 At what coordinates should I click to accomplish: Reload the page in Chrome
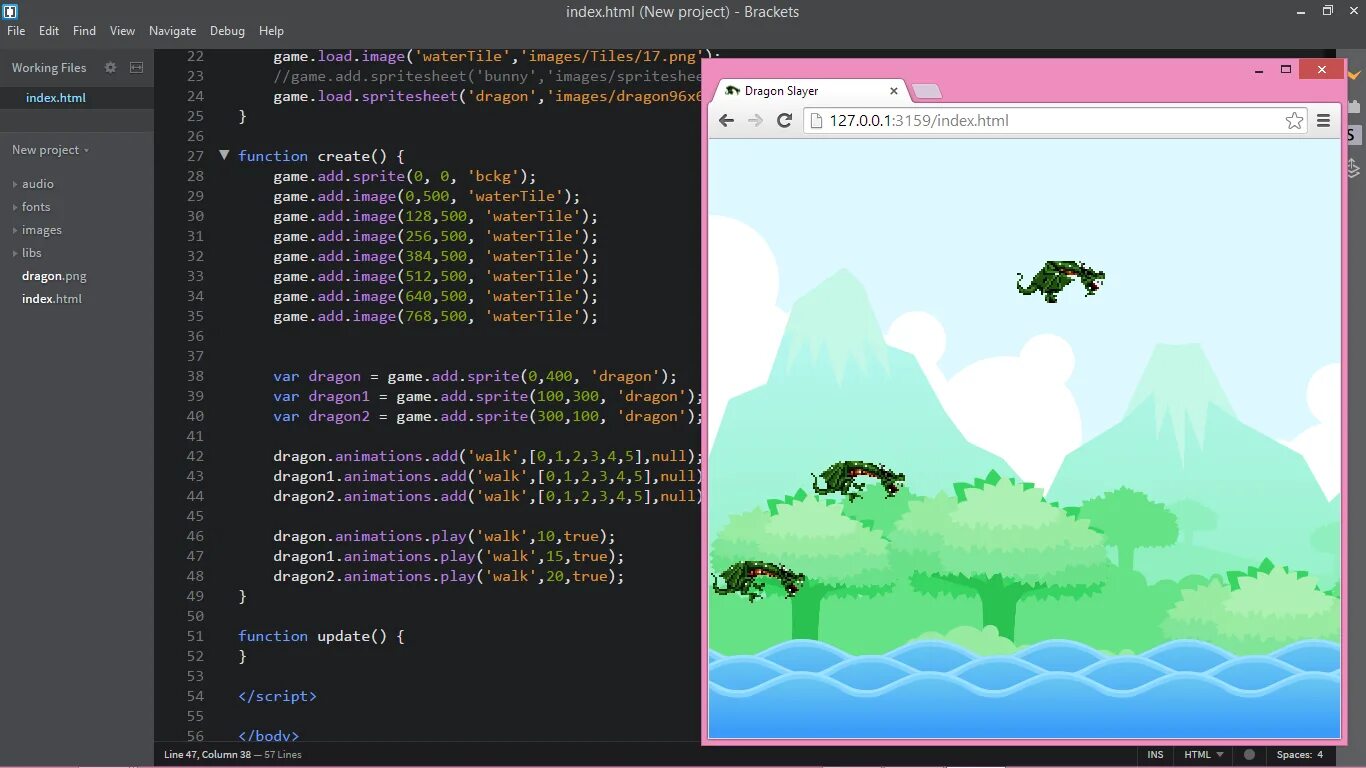click(x=785, y=121)
